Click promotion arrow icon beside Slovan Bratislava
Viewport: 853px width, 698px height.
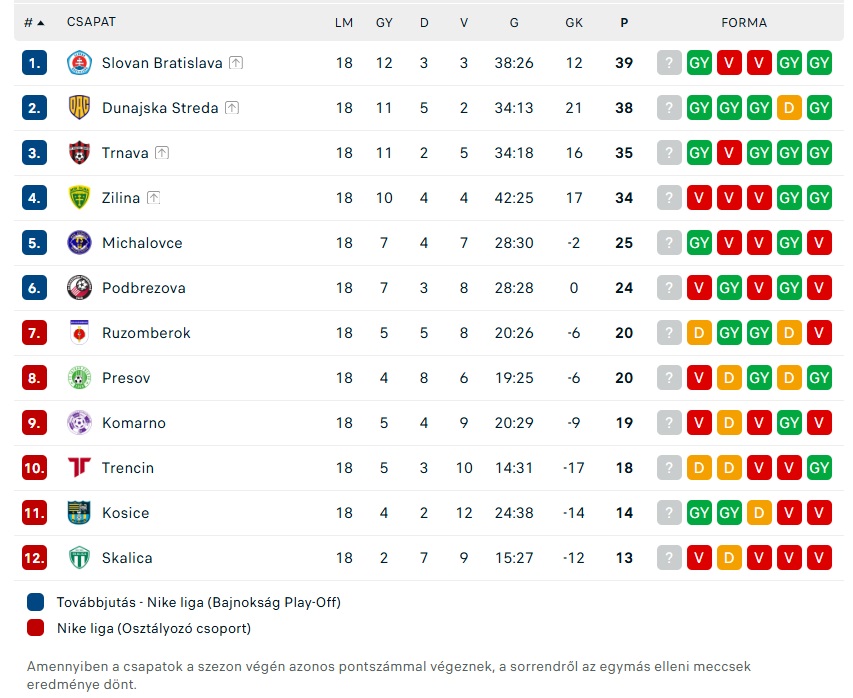[x=236, y=63]
